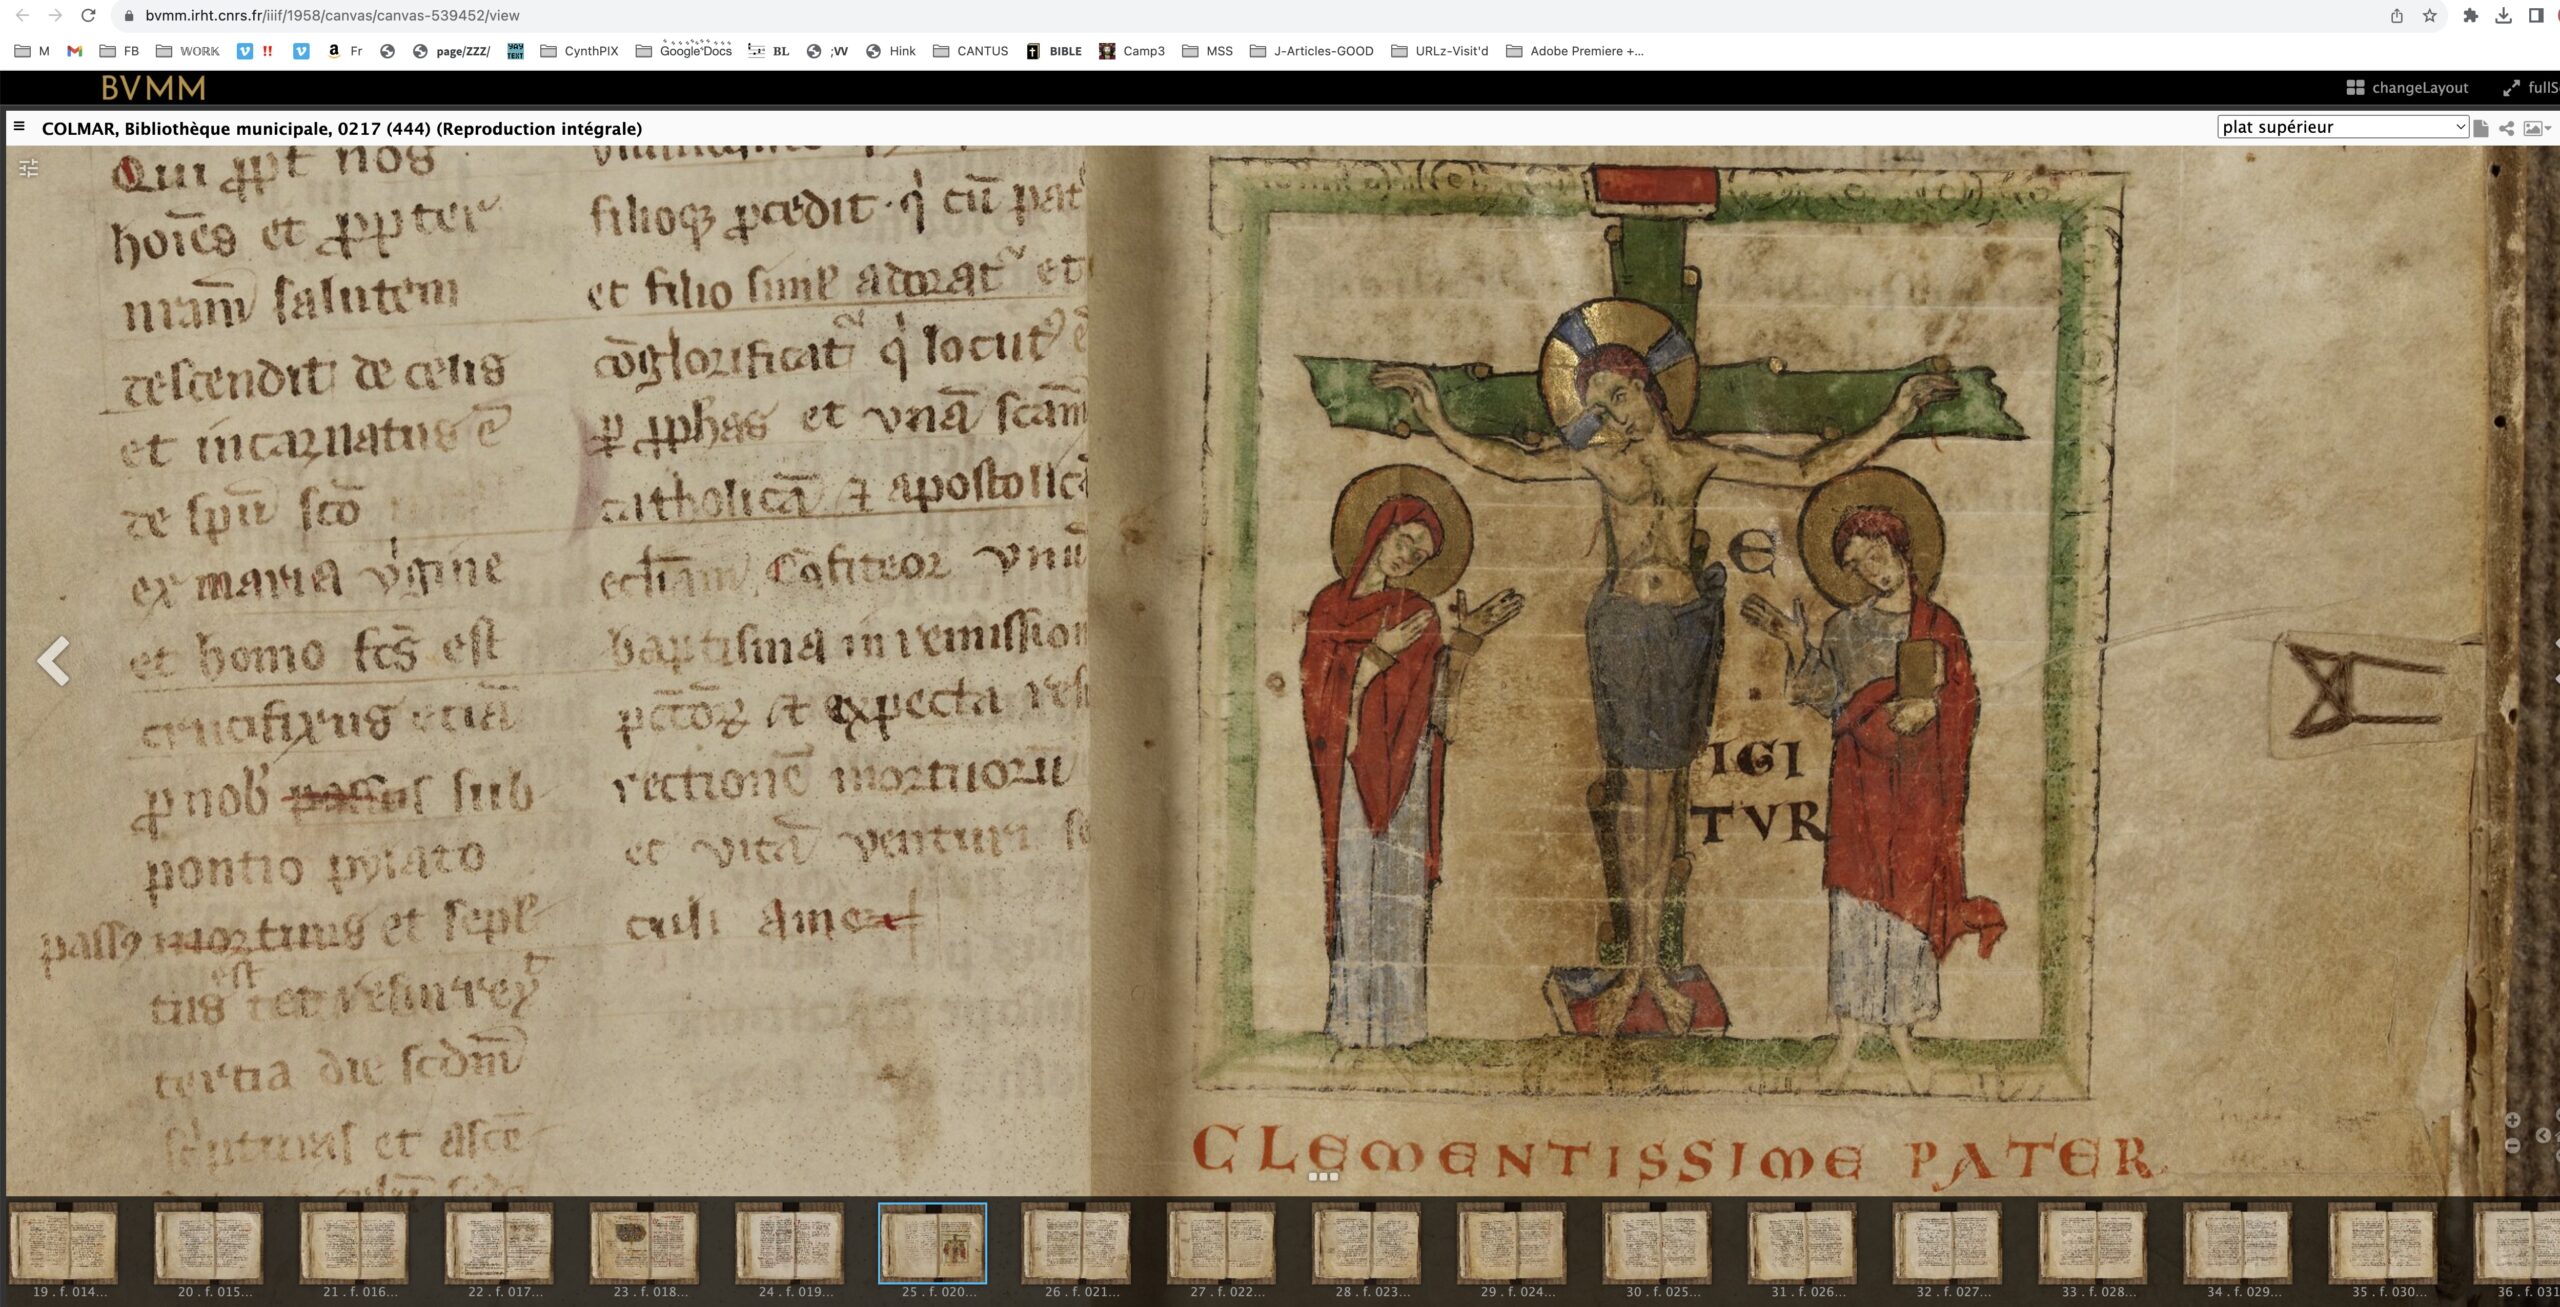Open the Camp3 bookmark

coord(1132,51)
